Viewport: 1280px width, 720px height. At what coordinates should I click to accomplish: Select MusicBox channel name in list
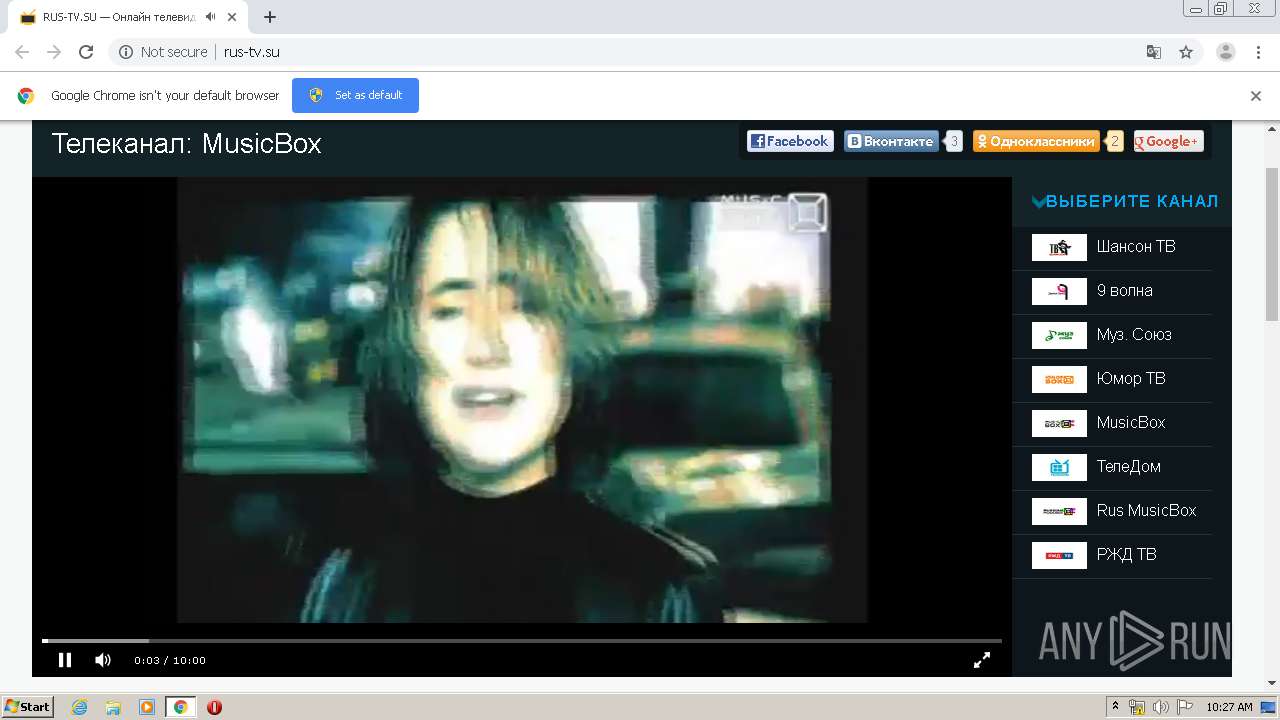coord(1131,423)
